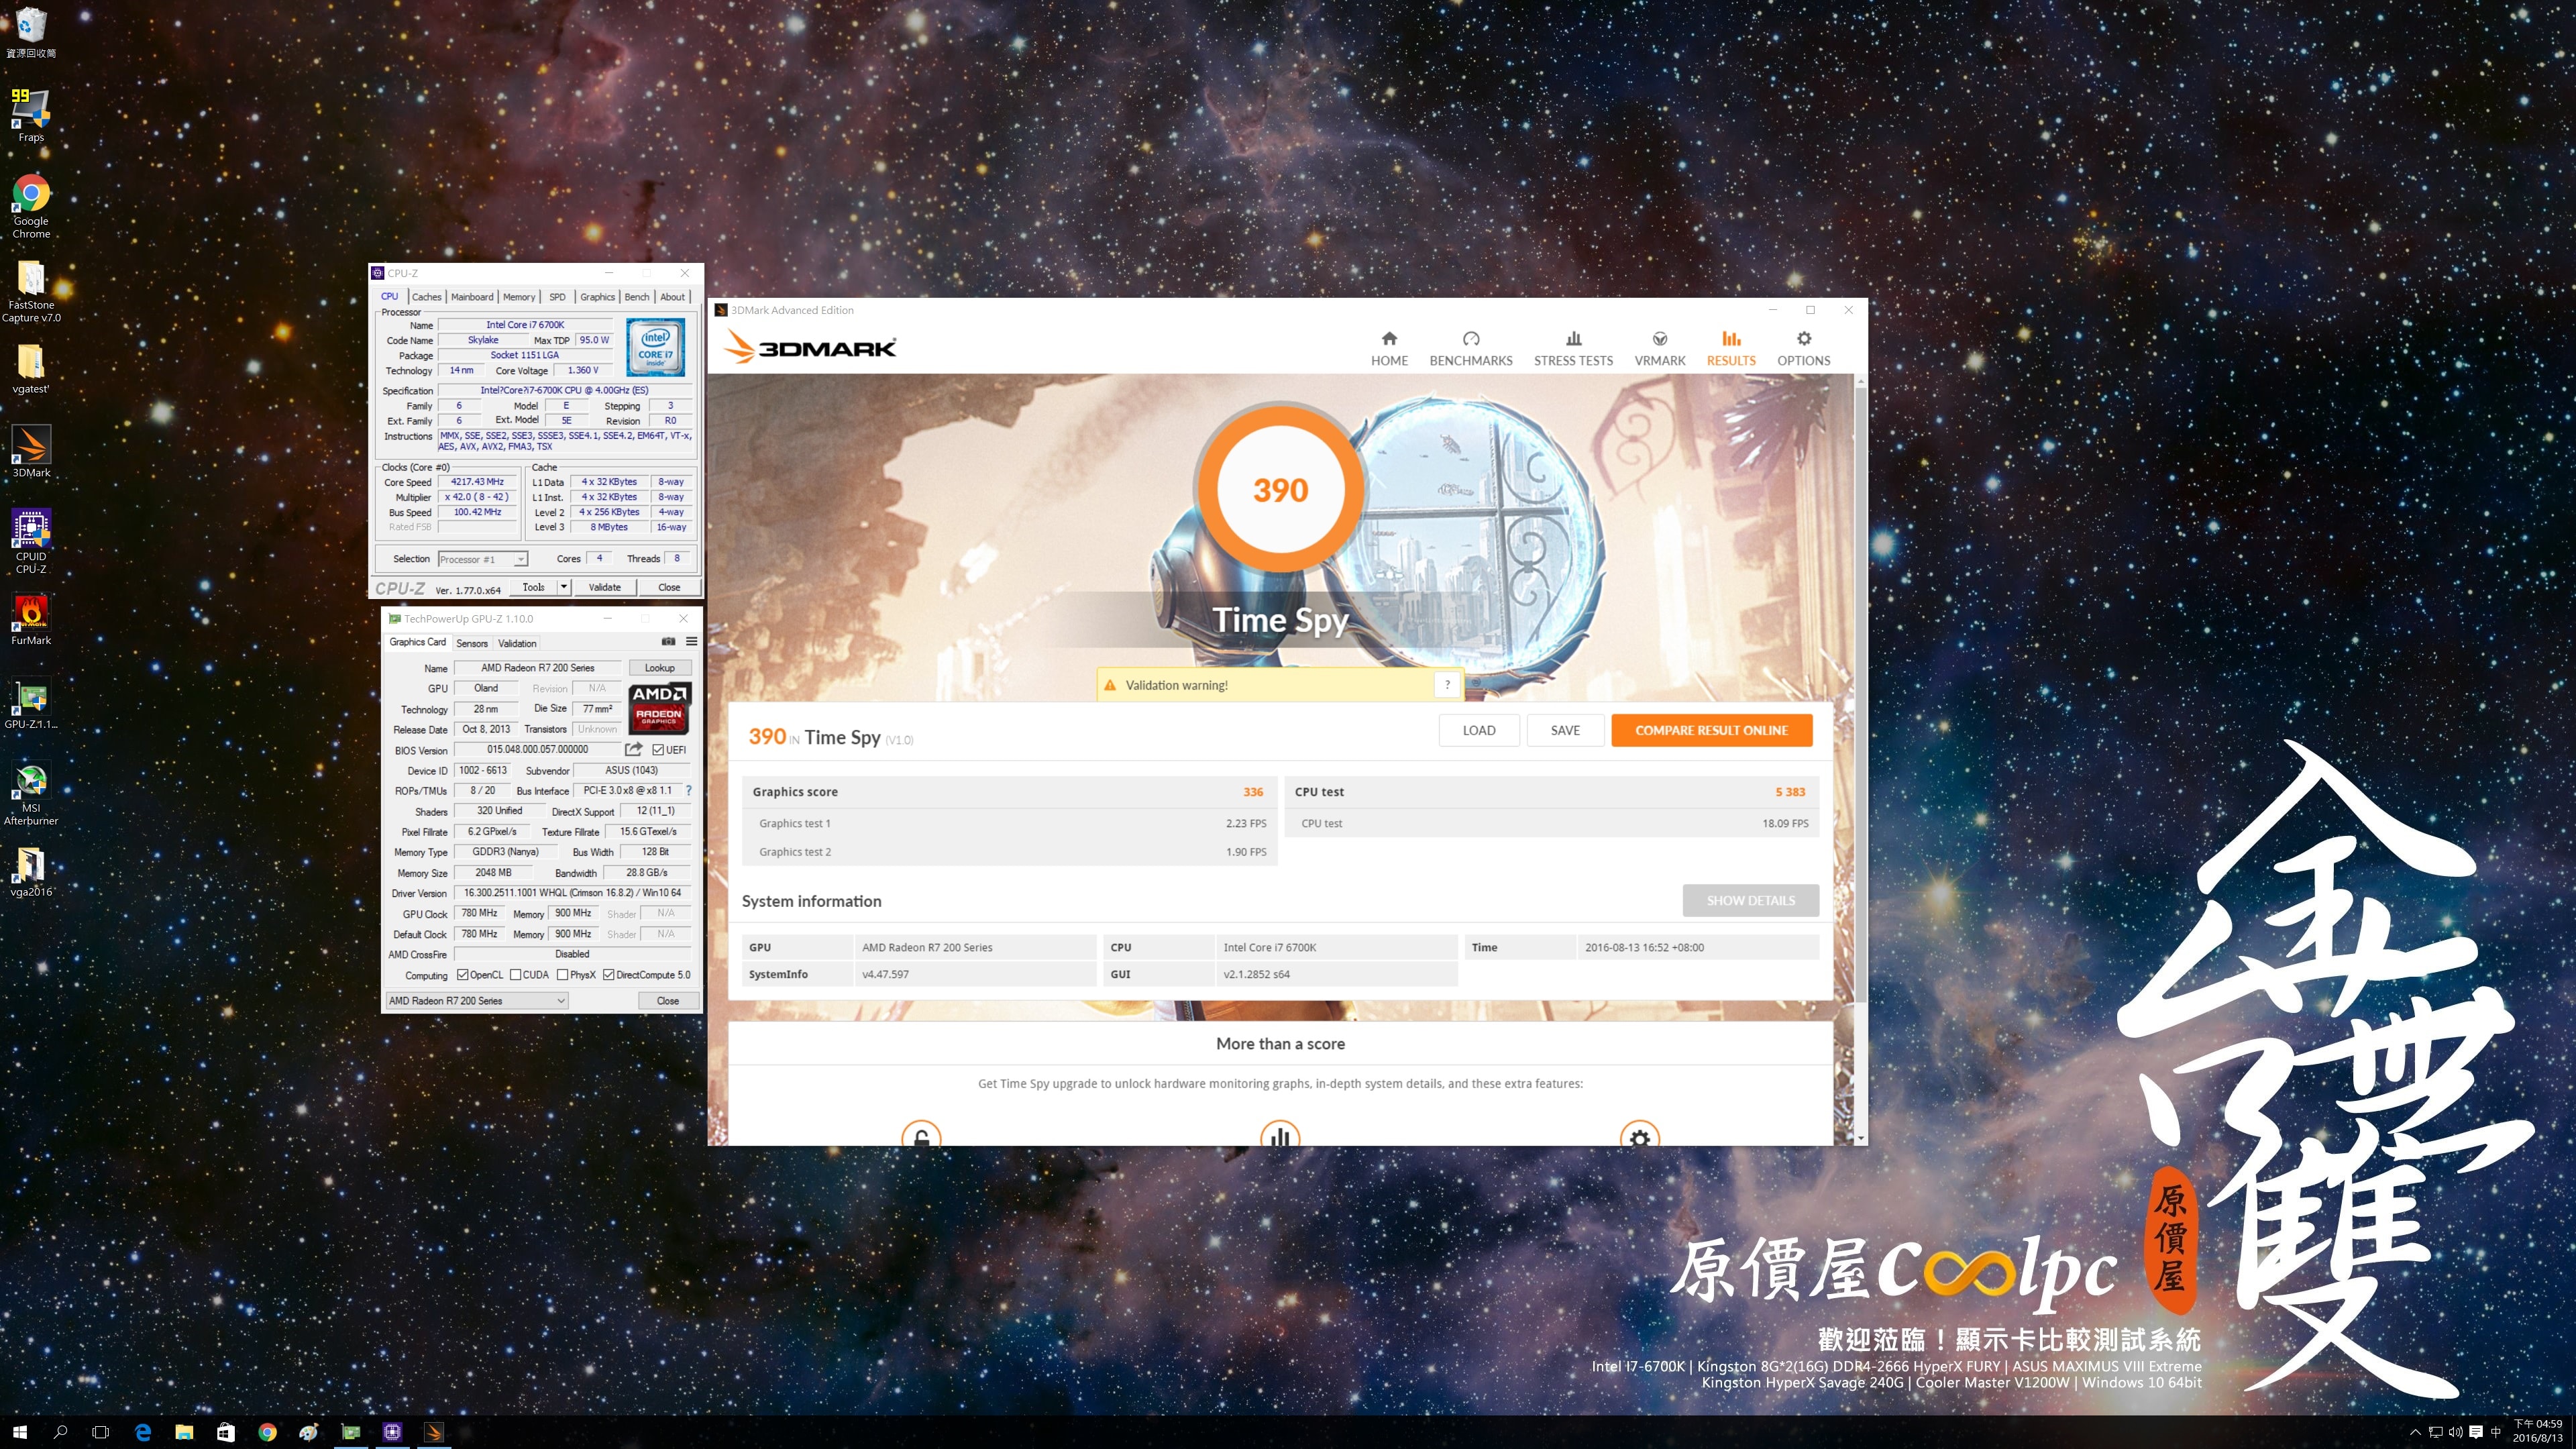
Task: Open the Processor #1 selection dropdown in CPU-Z
Action: point(482,559)
